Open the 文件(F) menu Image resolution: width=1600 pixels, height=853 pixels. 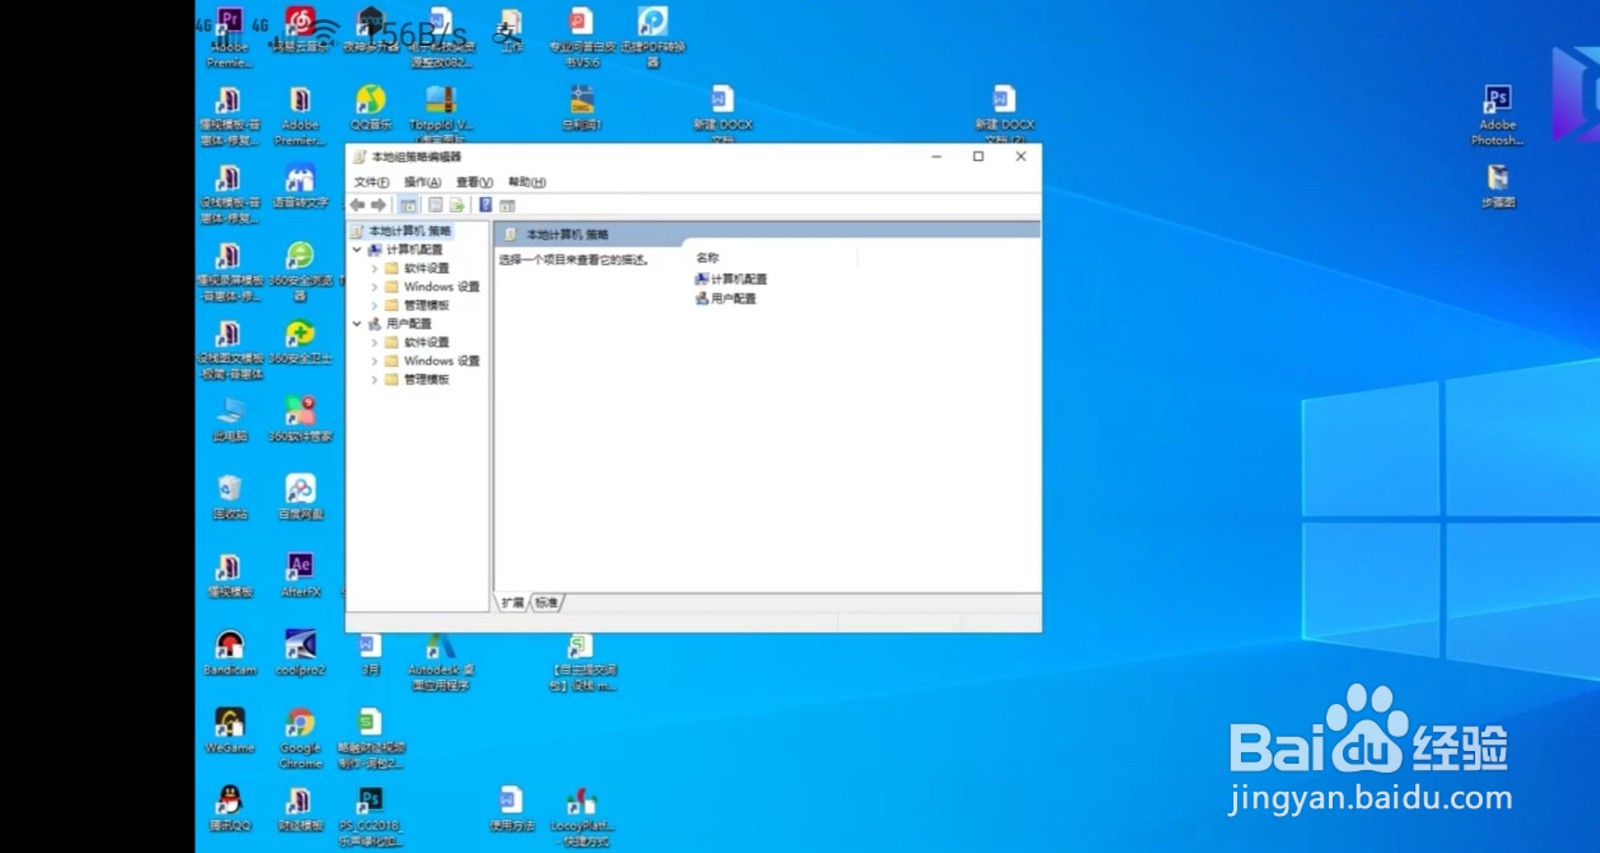click(371, 182)
